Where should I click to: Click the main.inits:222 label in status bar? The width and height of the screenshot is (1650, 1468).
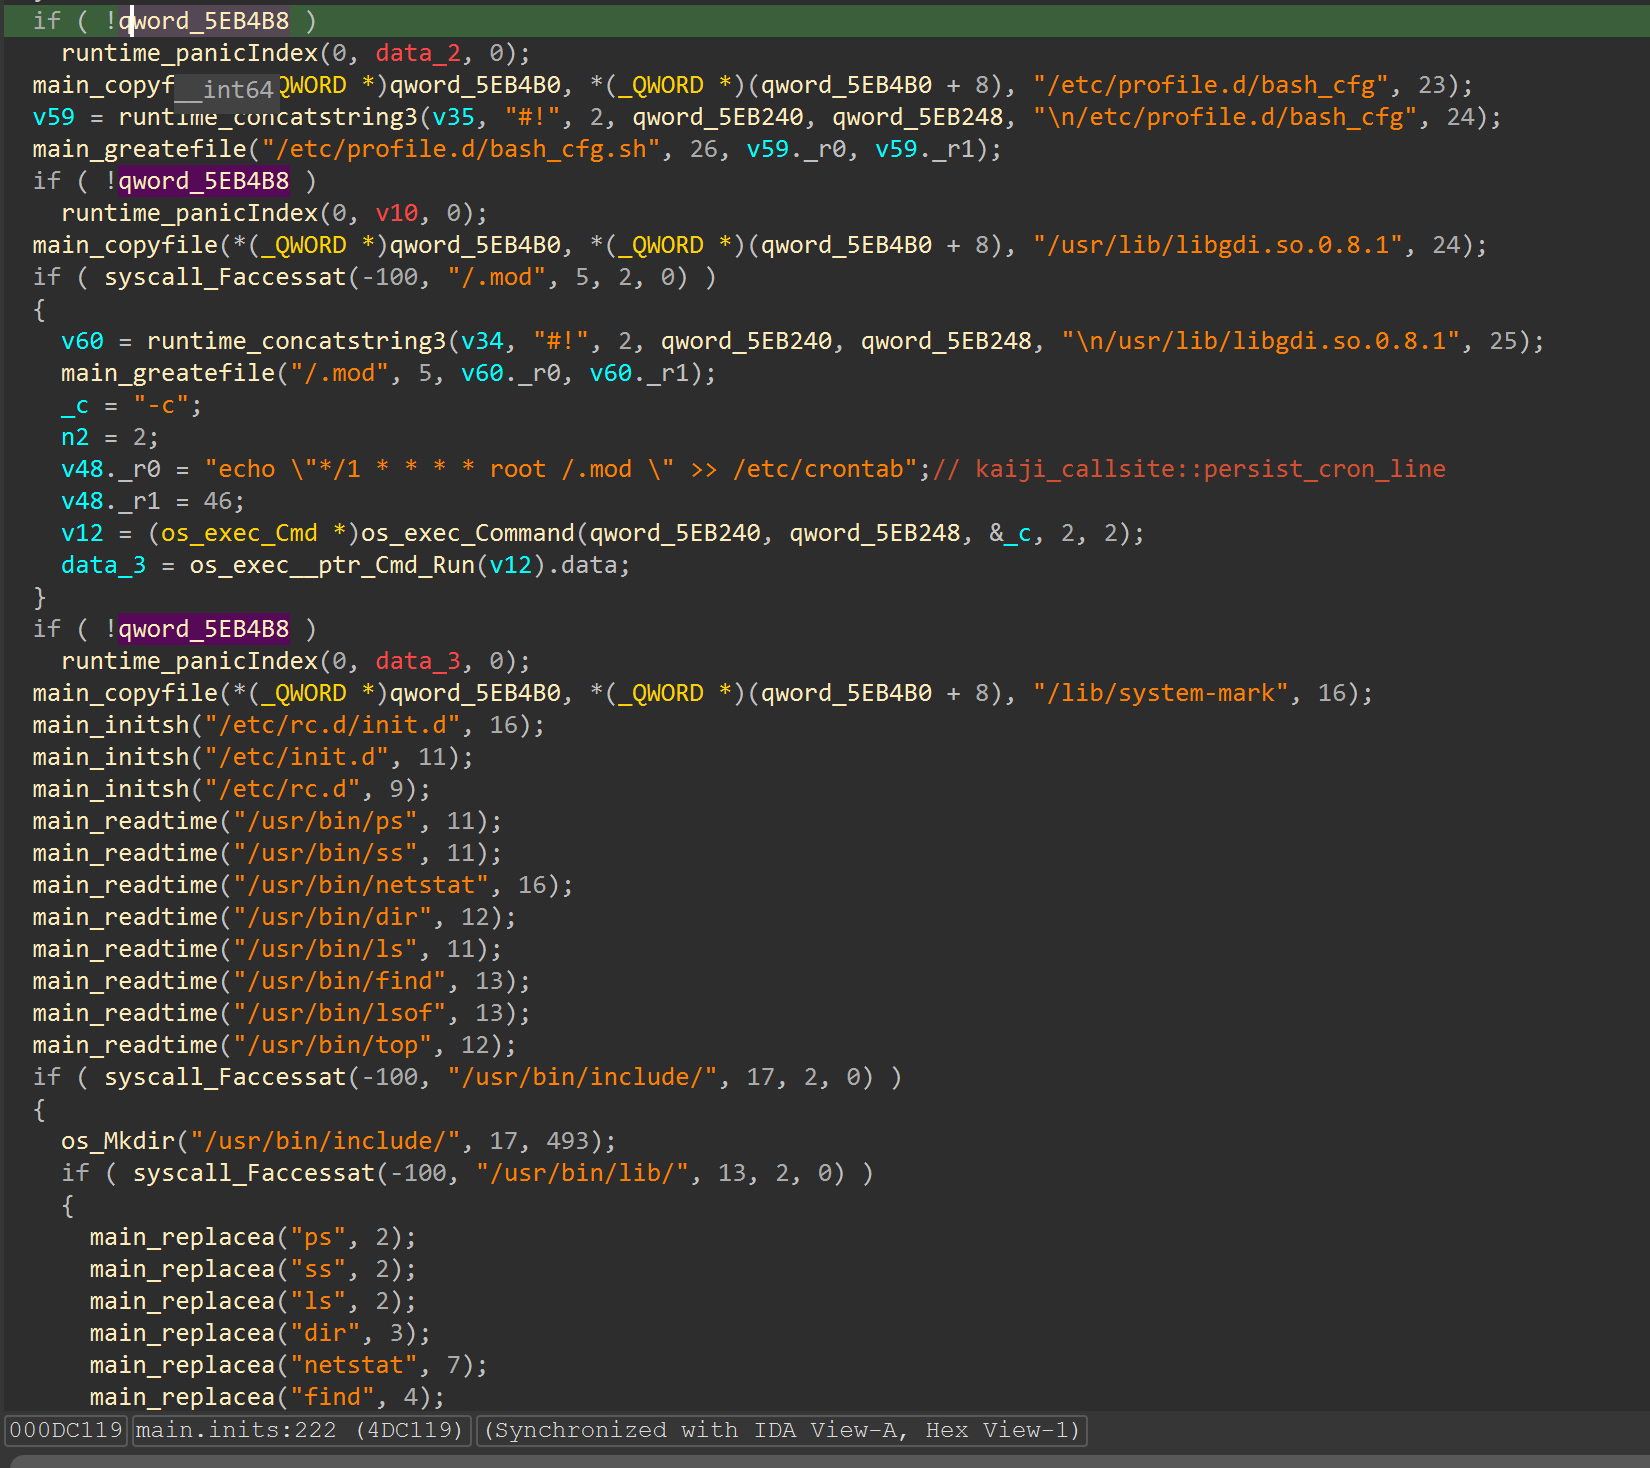(x=228, y=1430)
